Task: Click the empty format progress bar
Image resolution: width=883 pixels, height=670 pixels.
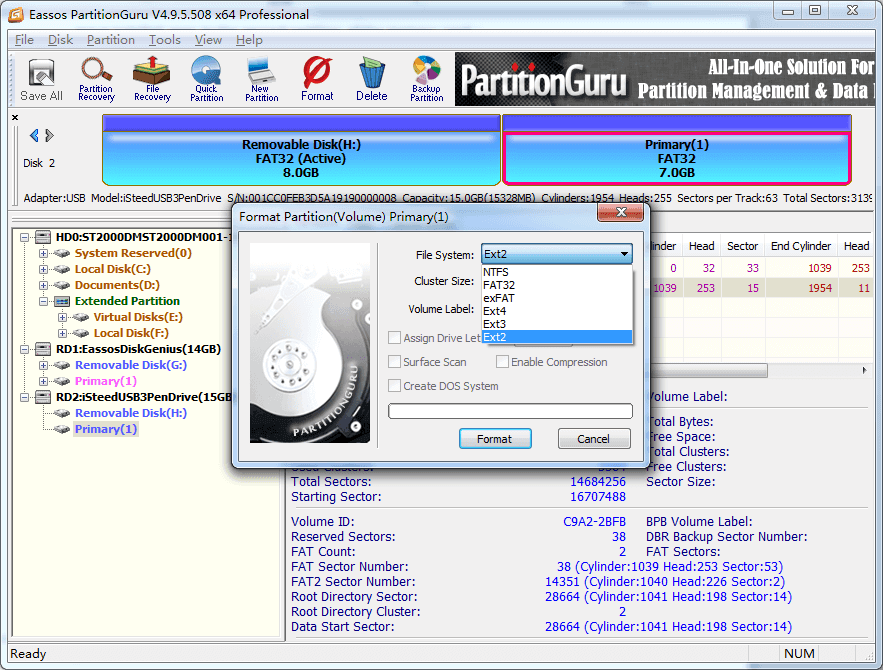Action: coord(510,411)
